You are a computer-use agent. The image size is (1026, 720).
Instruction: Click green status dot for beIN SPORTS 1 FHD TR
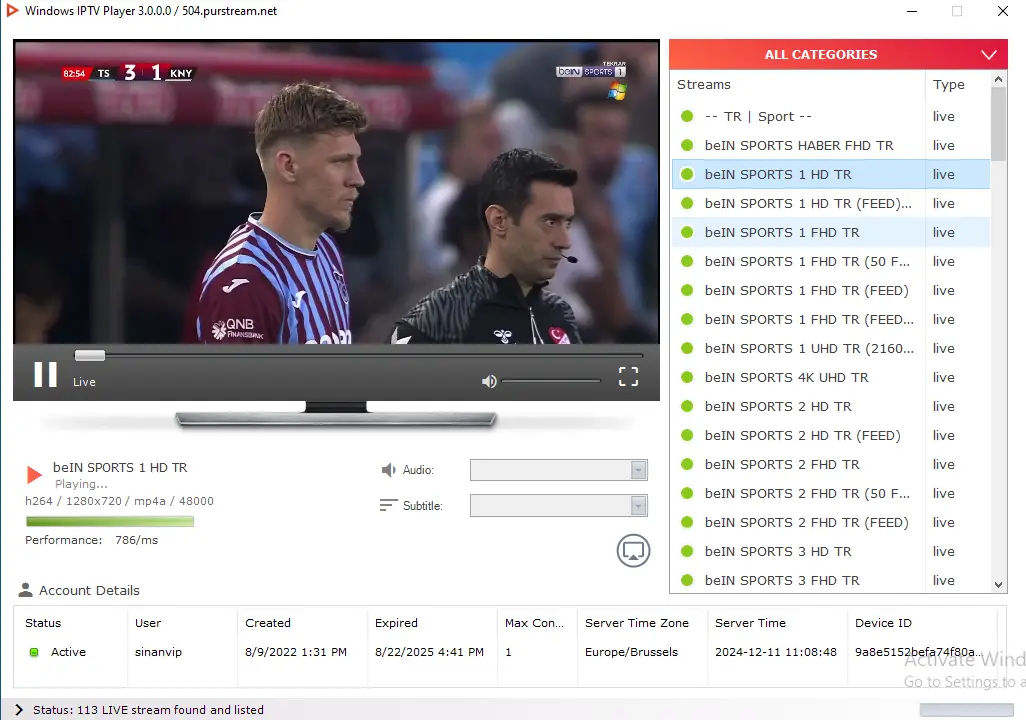[x=687, y=232]
